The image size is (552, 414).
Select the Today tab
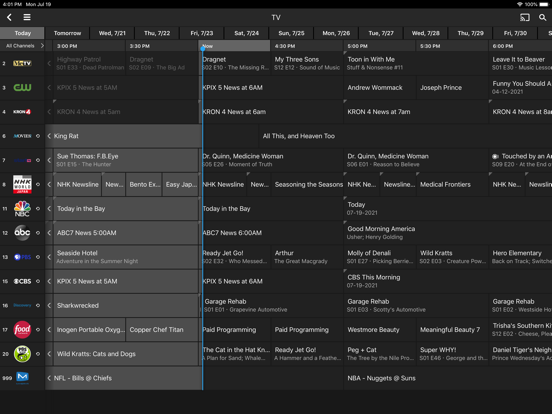click(x=23, y=33)
